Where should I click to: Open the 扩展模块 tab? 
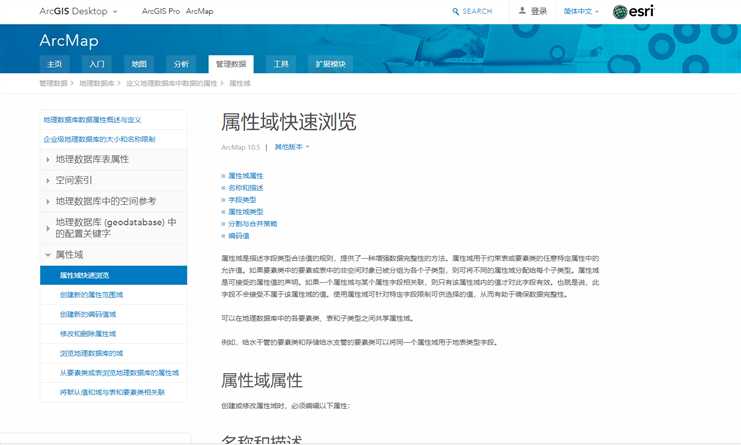pyautogui.click(x=331, y=64)
